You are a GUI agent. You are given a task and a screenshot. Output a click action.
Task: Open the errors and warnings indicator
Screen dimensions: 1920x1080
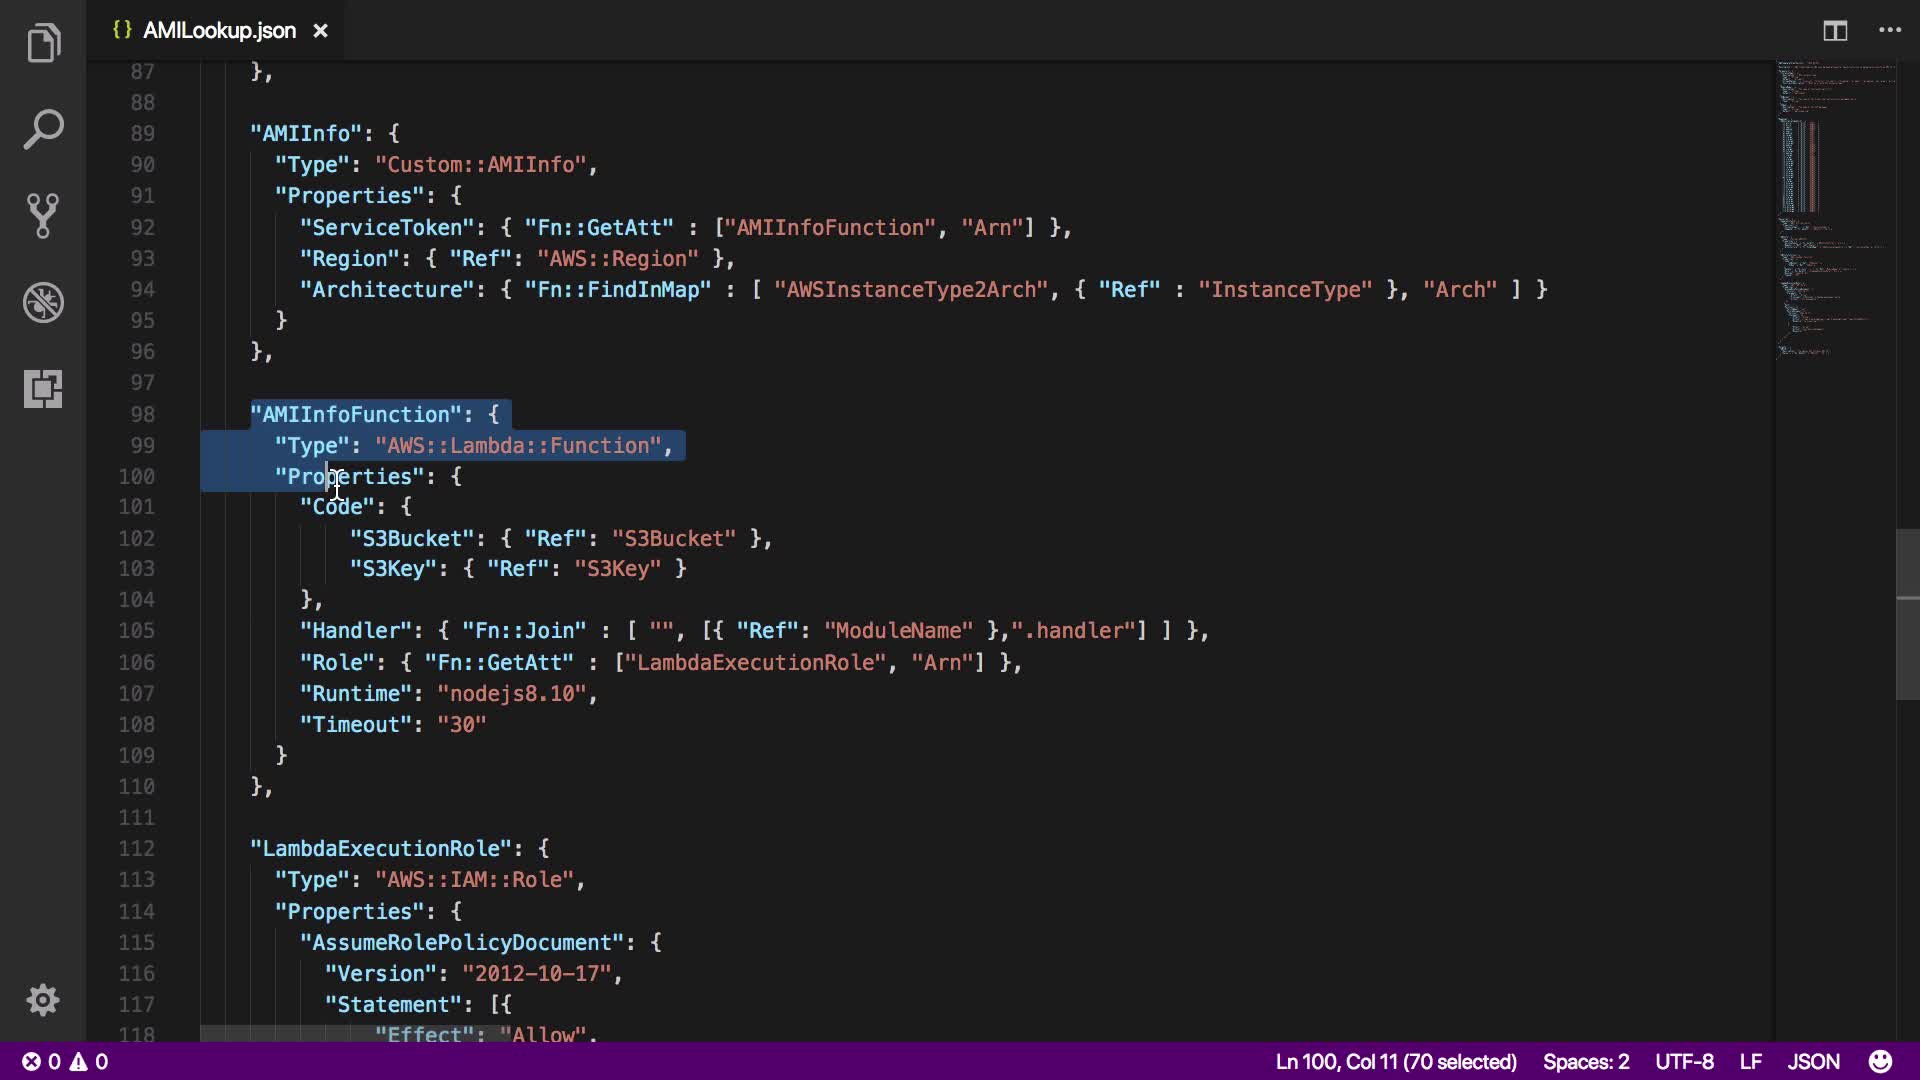coord(66,1061)
